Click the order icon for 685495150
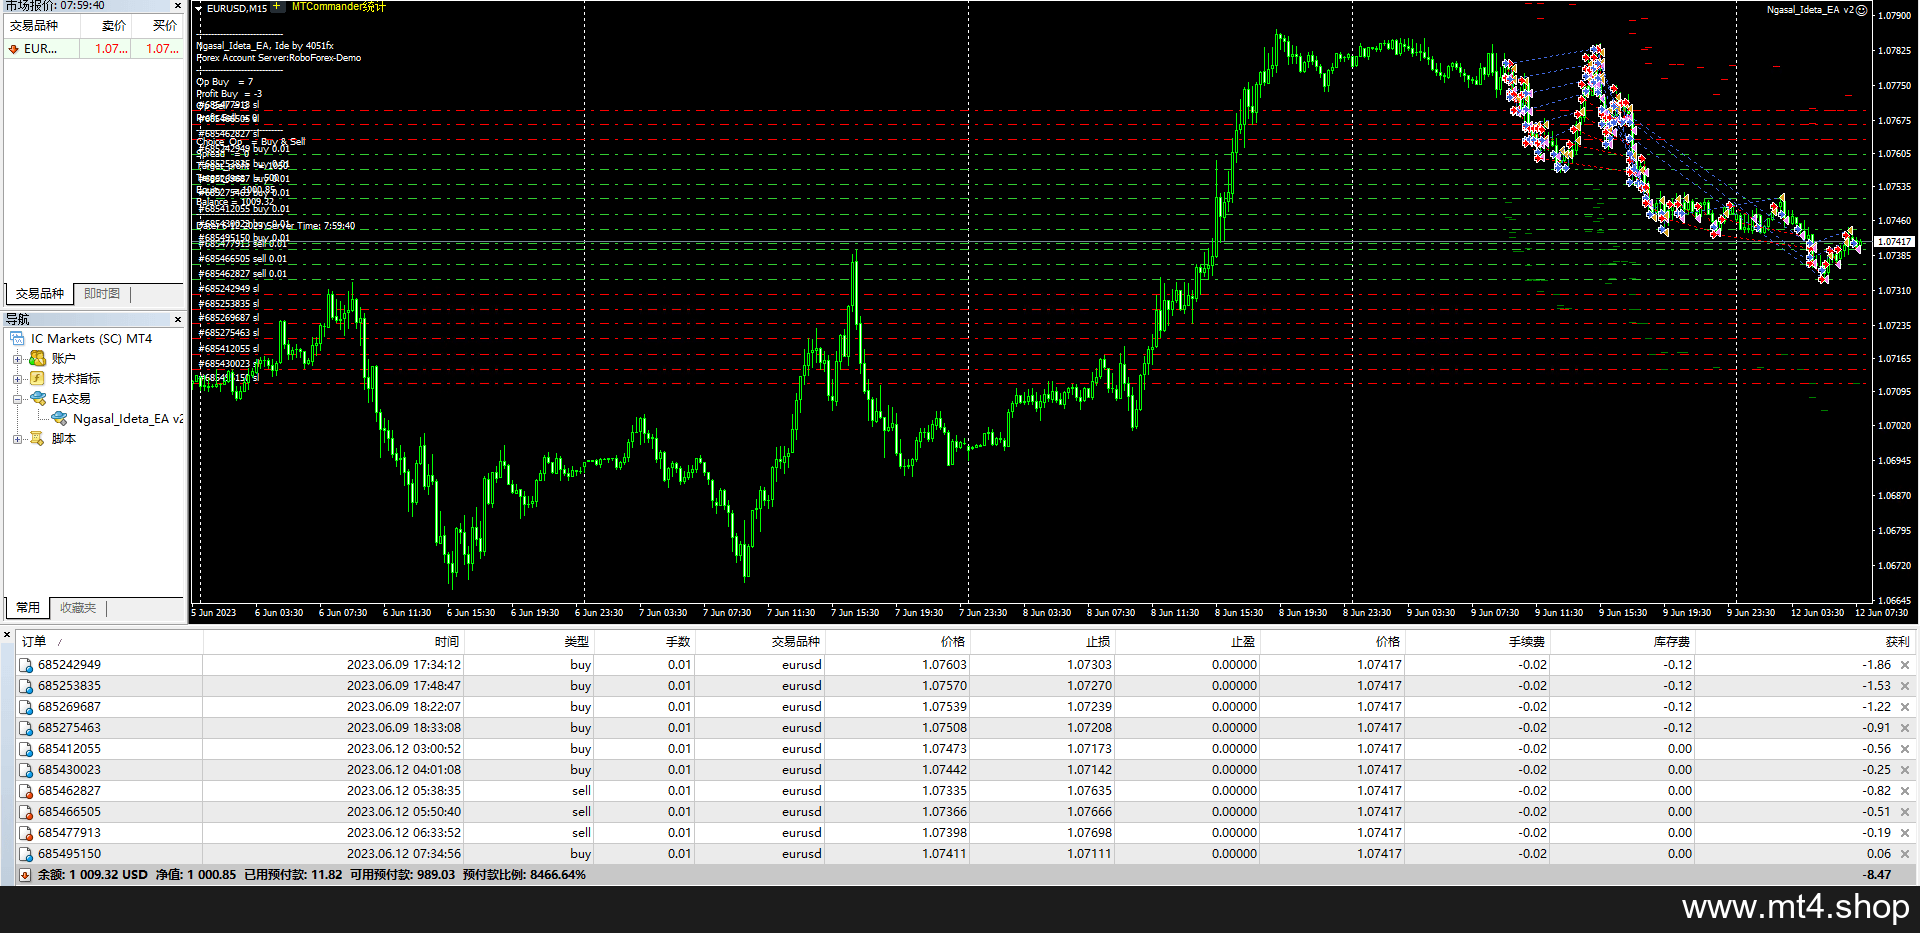1920x933 pixels. point(26,854)
